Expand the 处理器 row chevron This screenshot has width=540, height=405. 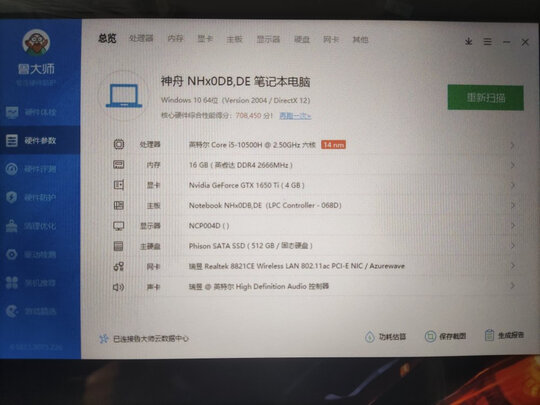[513, 145]
